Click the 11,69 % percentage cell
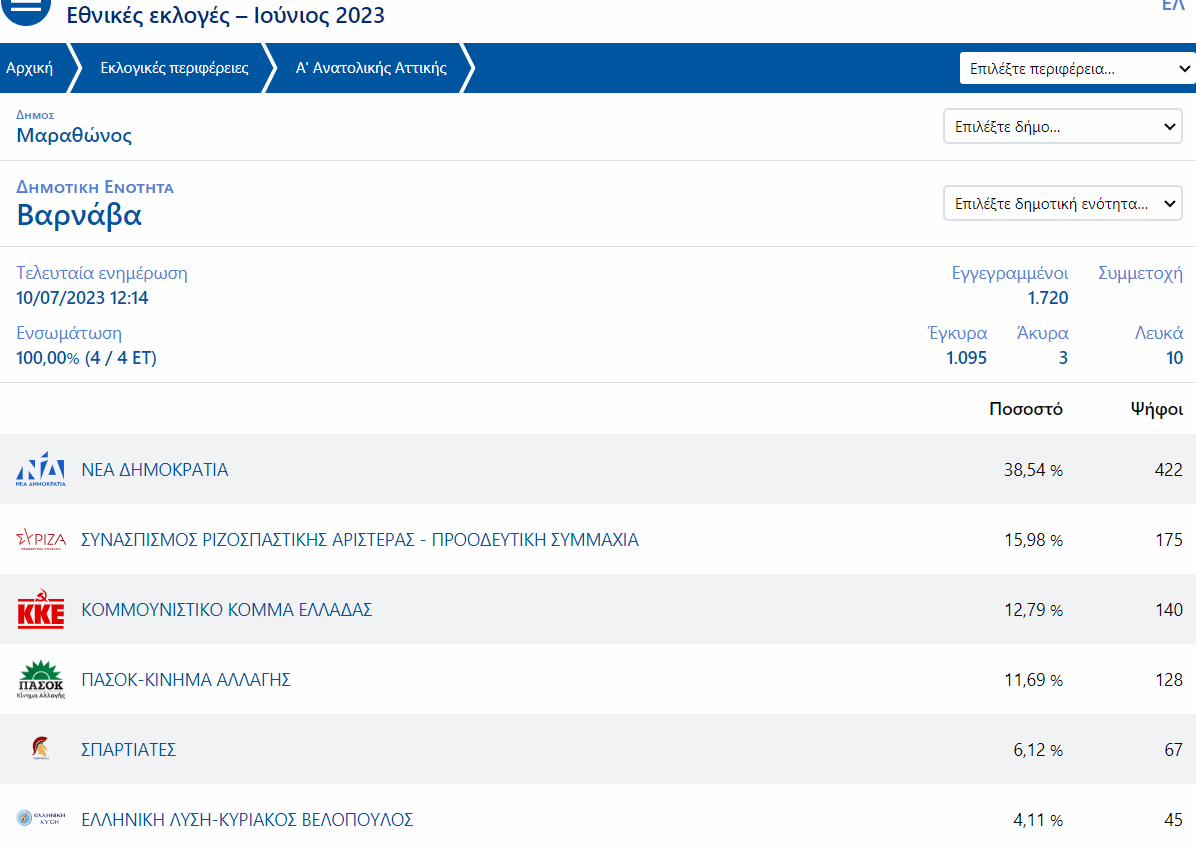1196x849 pixels. pos(1034,680)
